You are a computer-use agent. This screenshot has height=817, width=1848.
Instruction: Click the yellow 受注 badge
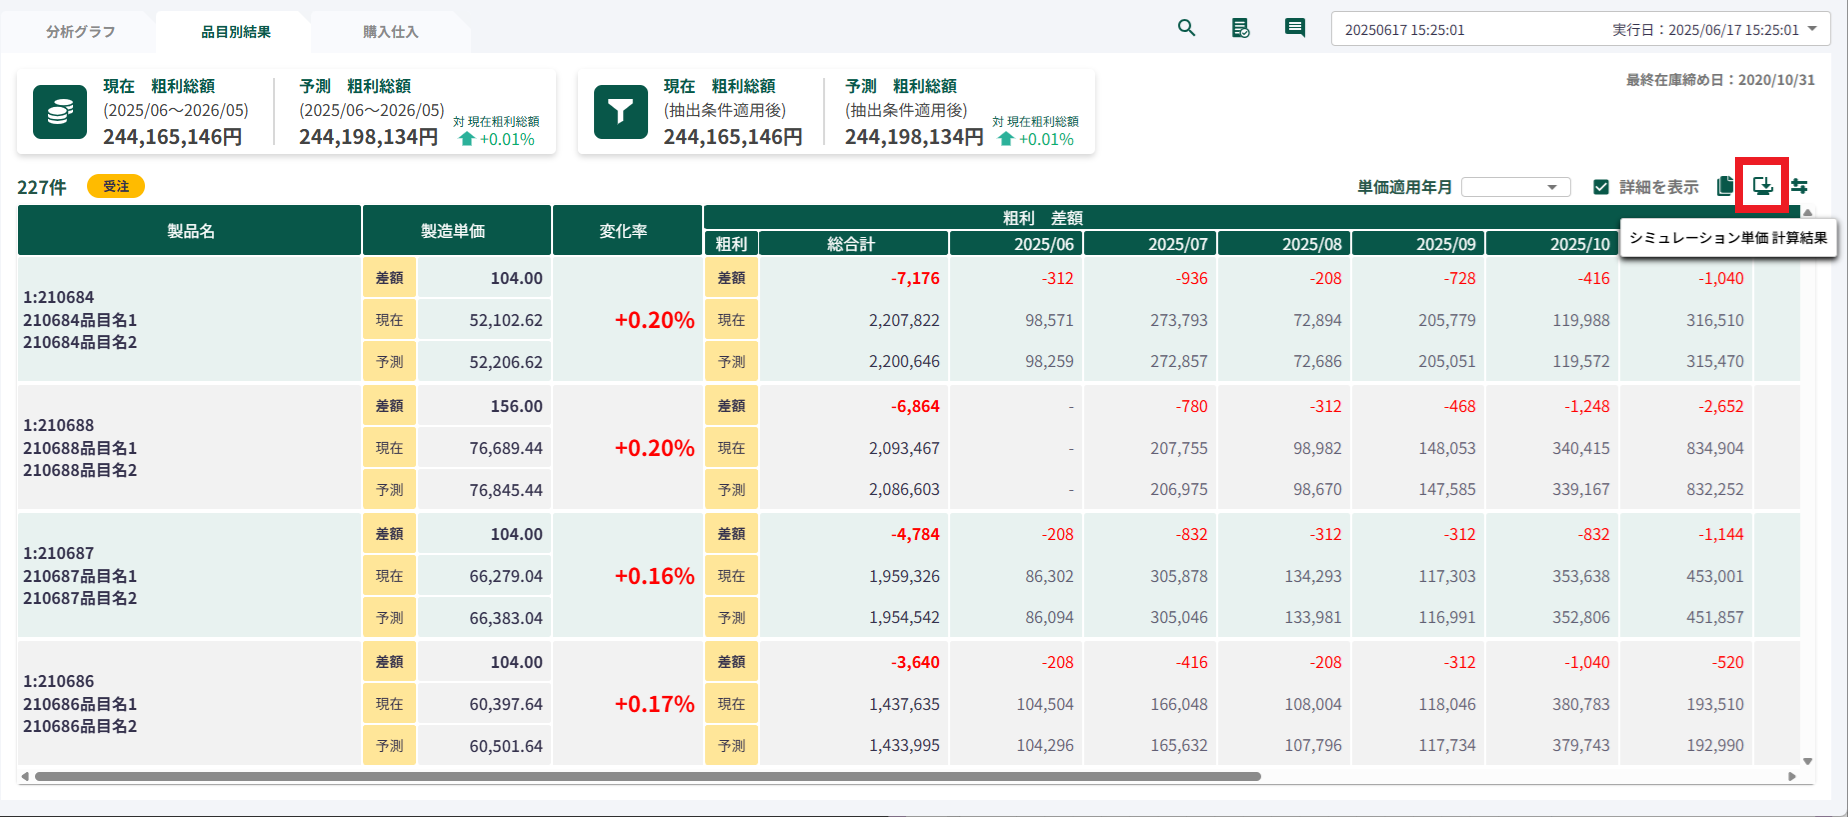116,186
